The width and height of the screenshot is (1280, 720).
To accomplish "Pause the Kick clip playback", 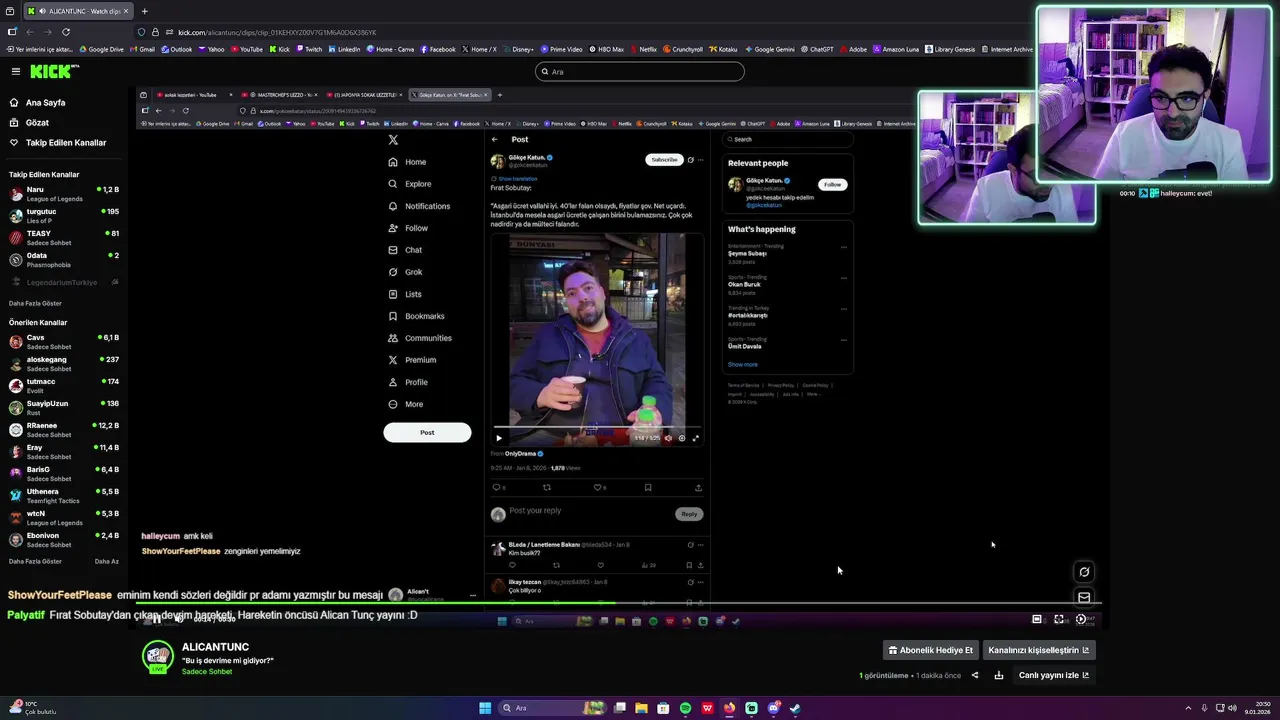I will pyautogui.click(x=155, y=620).
